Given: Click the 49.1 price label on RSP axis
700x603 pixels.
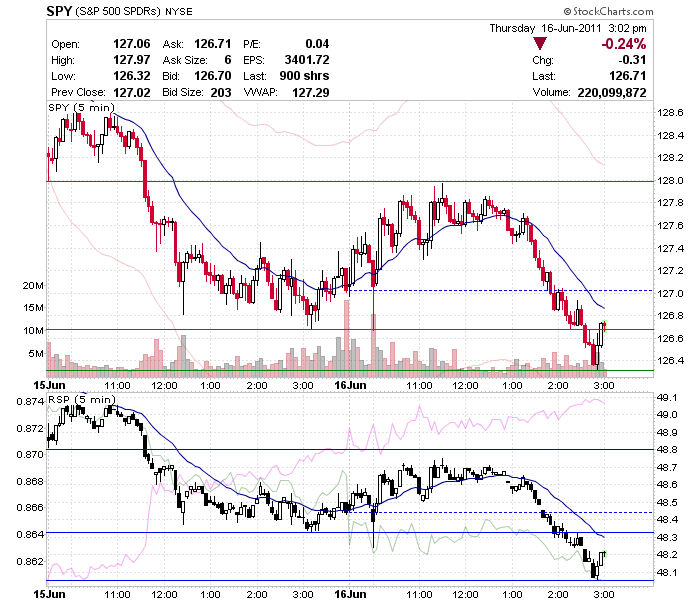Looking at the screenshot, I should pos(667,398).
